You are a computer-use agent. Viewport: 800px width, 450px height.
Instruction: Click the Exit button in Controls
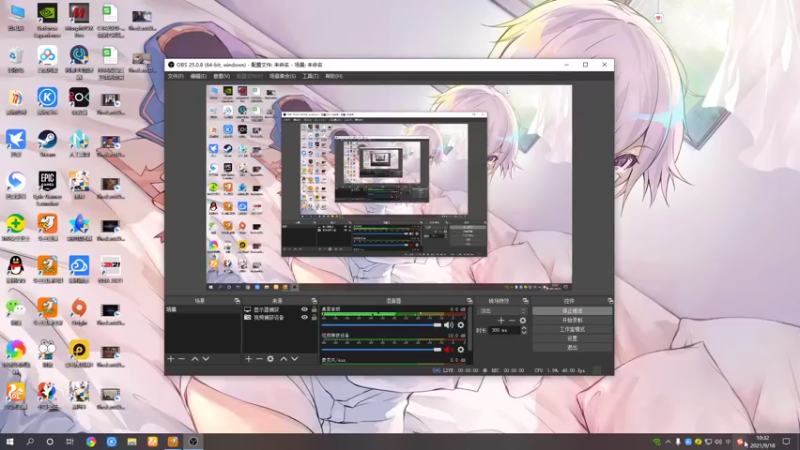[572, 347]
